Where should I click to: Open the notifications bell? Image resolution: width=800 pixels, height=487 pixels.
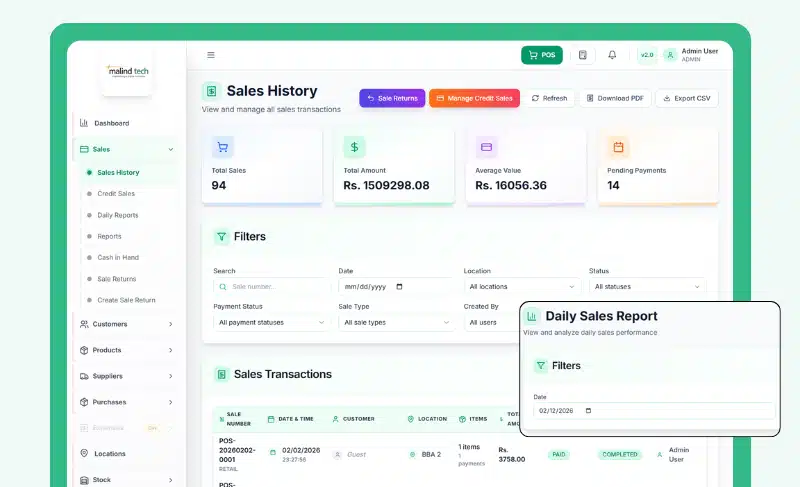click(612, 55)
